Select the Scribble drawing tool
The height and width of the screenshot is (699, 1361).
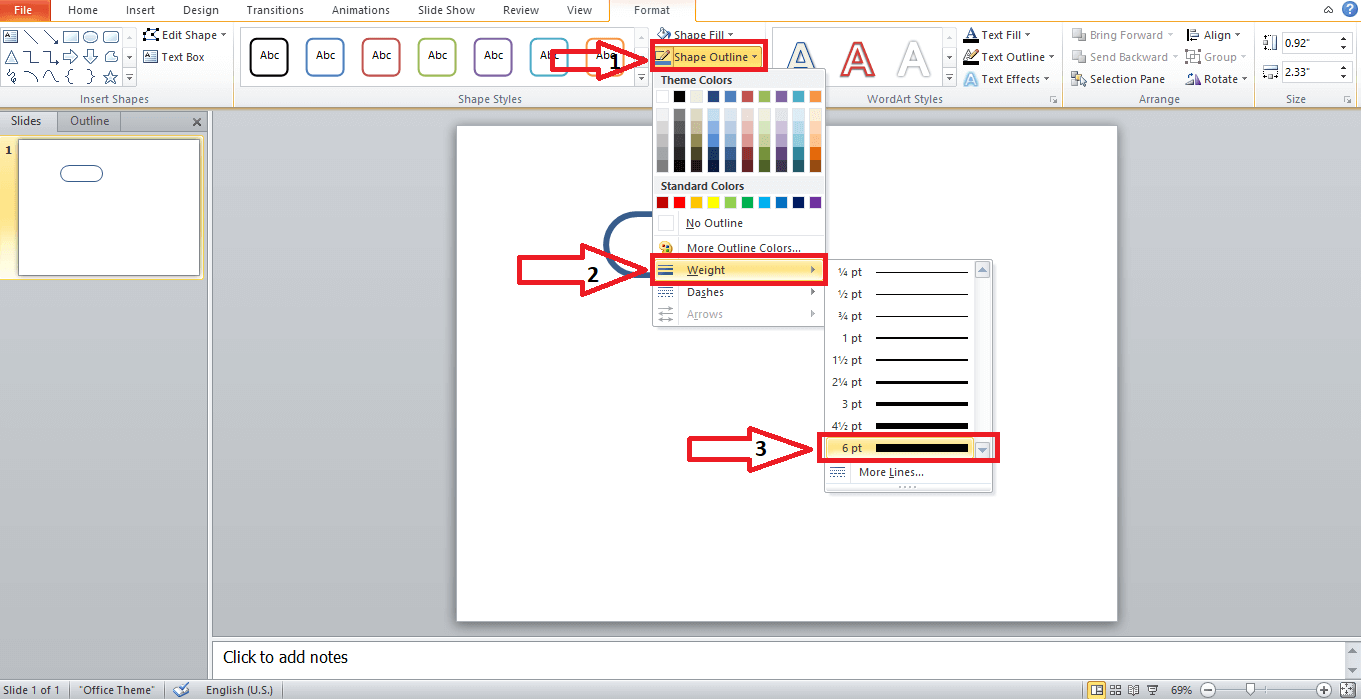pos(11,76)
